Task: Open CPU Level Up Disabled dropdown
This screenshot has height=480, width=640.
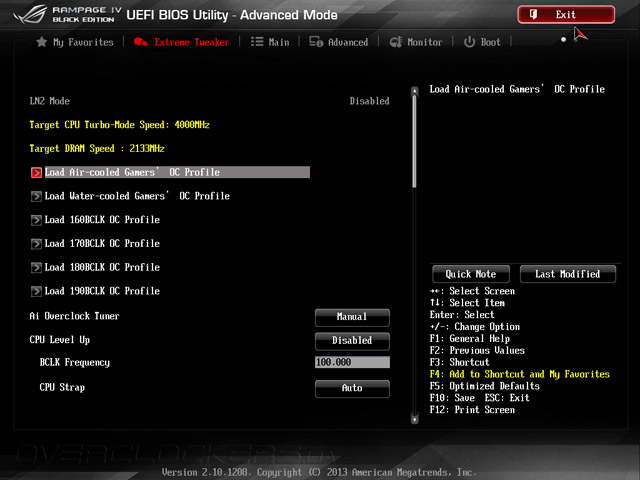Action: pos(352,341)
